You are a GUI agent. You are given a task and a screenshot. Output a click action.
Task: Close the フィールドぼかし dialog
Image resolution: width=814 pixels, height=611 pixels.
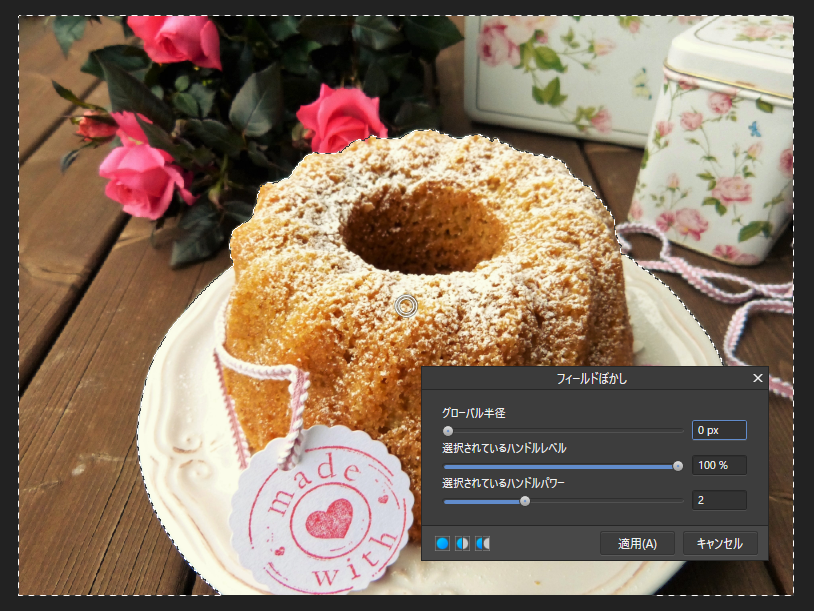tap(757, 378)
